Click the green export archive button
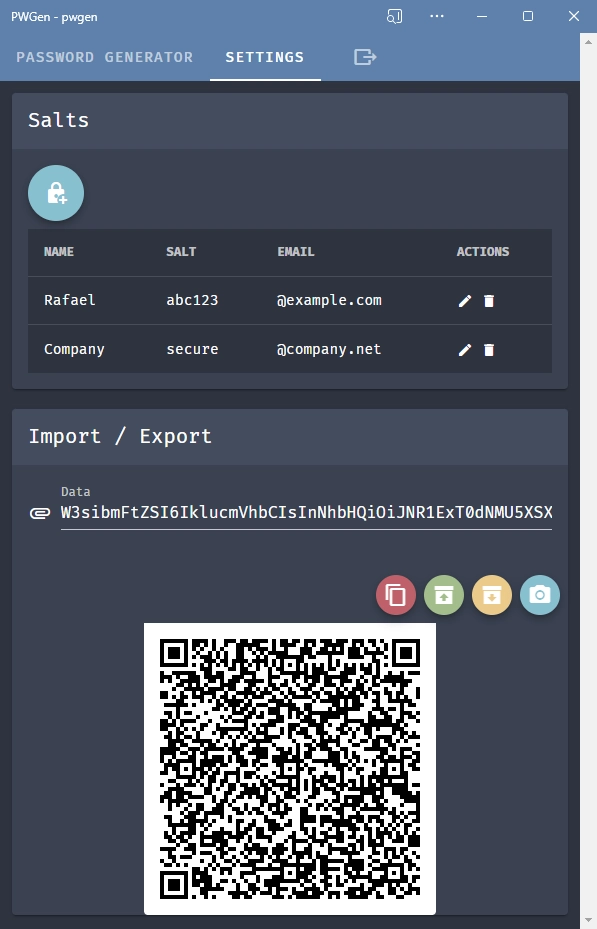Screen dimensions: 597x929 (444, 595)
